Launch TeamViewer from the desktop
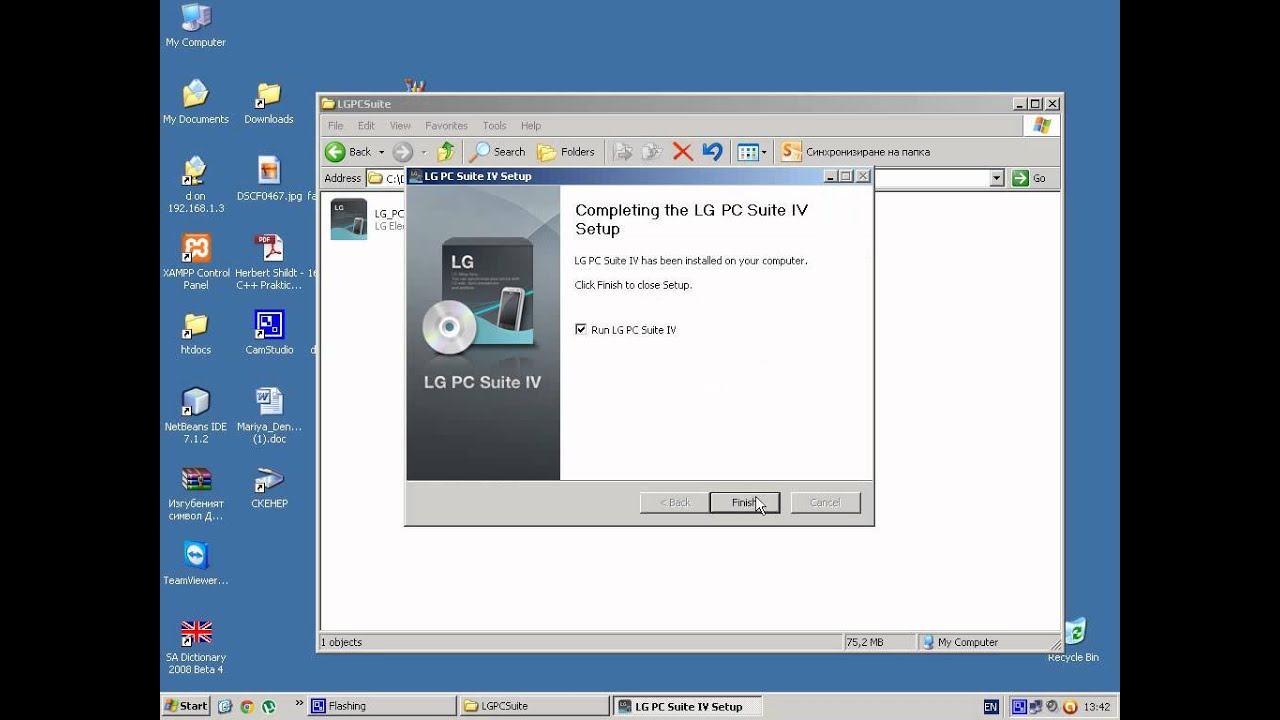The width and height of the screenshot is (1280, 720). (195, 563)
